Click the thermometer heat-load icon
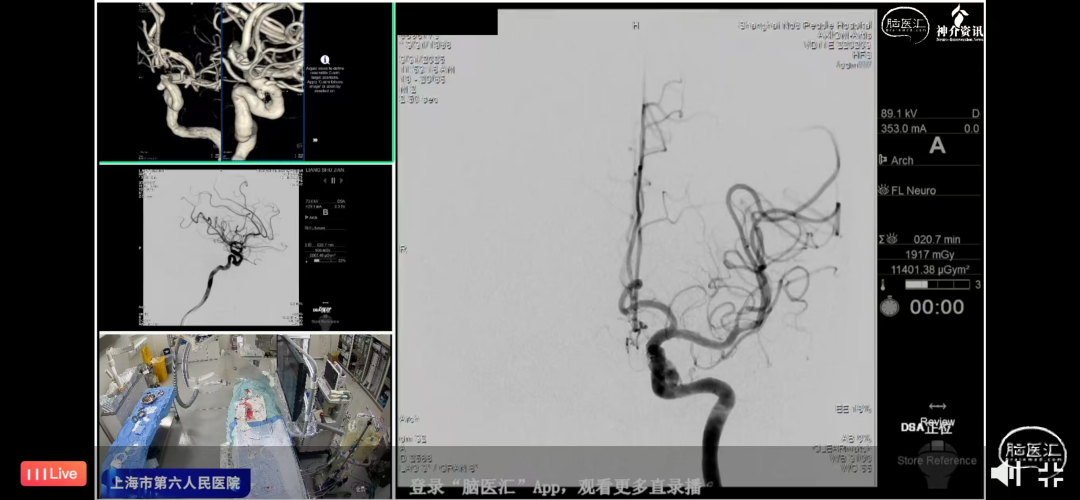The image size is (1080, 500). (x=884, y=284)
